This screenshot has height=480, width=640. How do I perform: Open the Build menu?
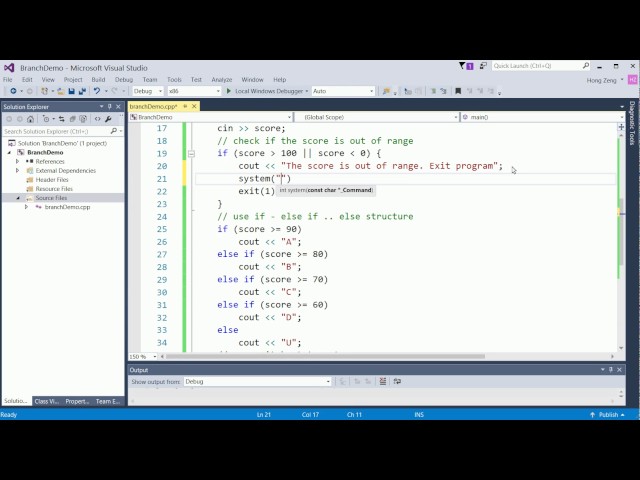click(98, 80)
